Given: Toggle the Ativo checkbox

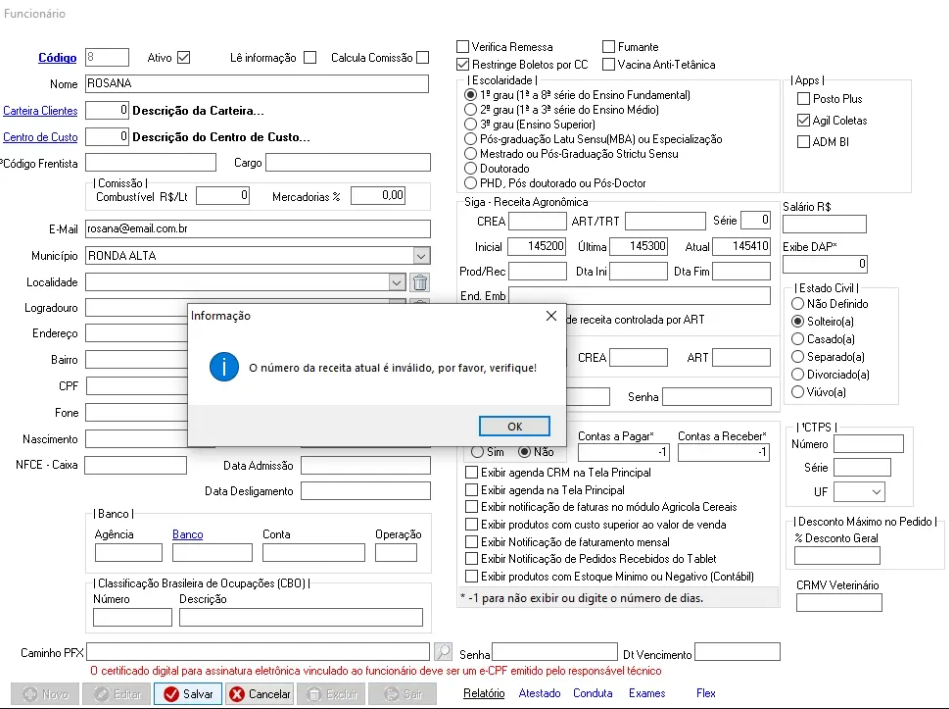Looking at the screenshot, I should [x=184, y=58].
